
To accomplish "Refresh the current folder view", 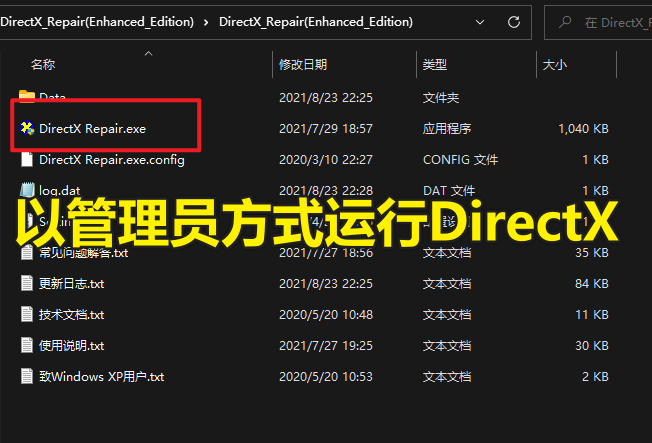I will point(514,22).
